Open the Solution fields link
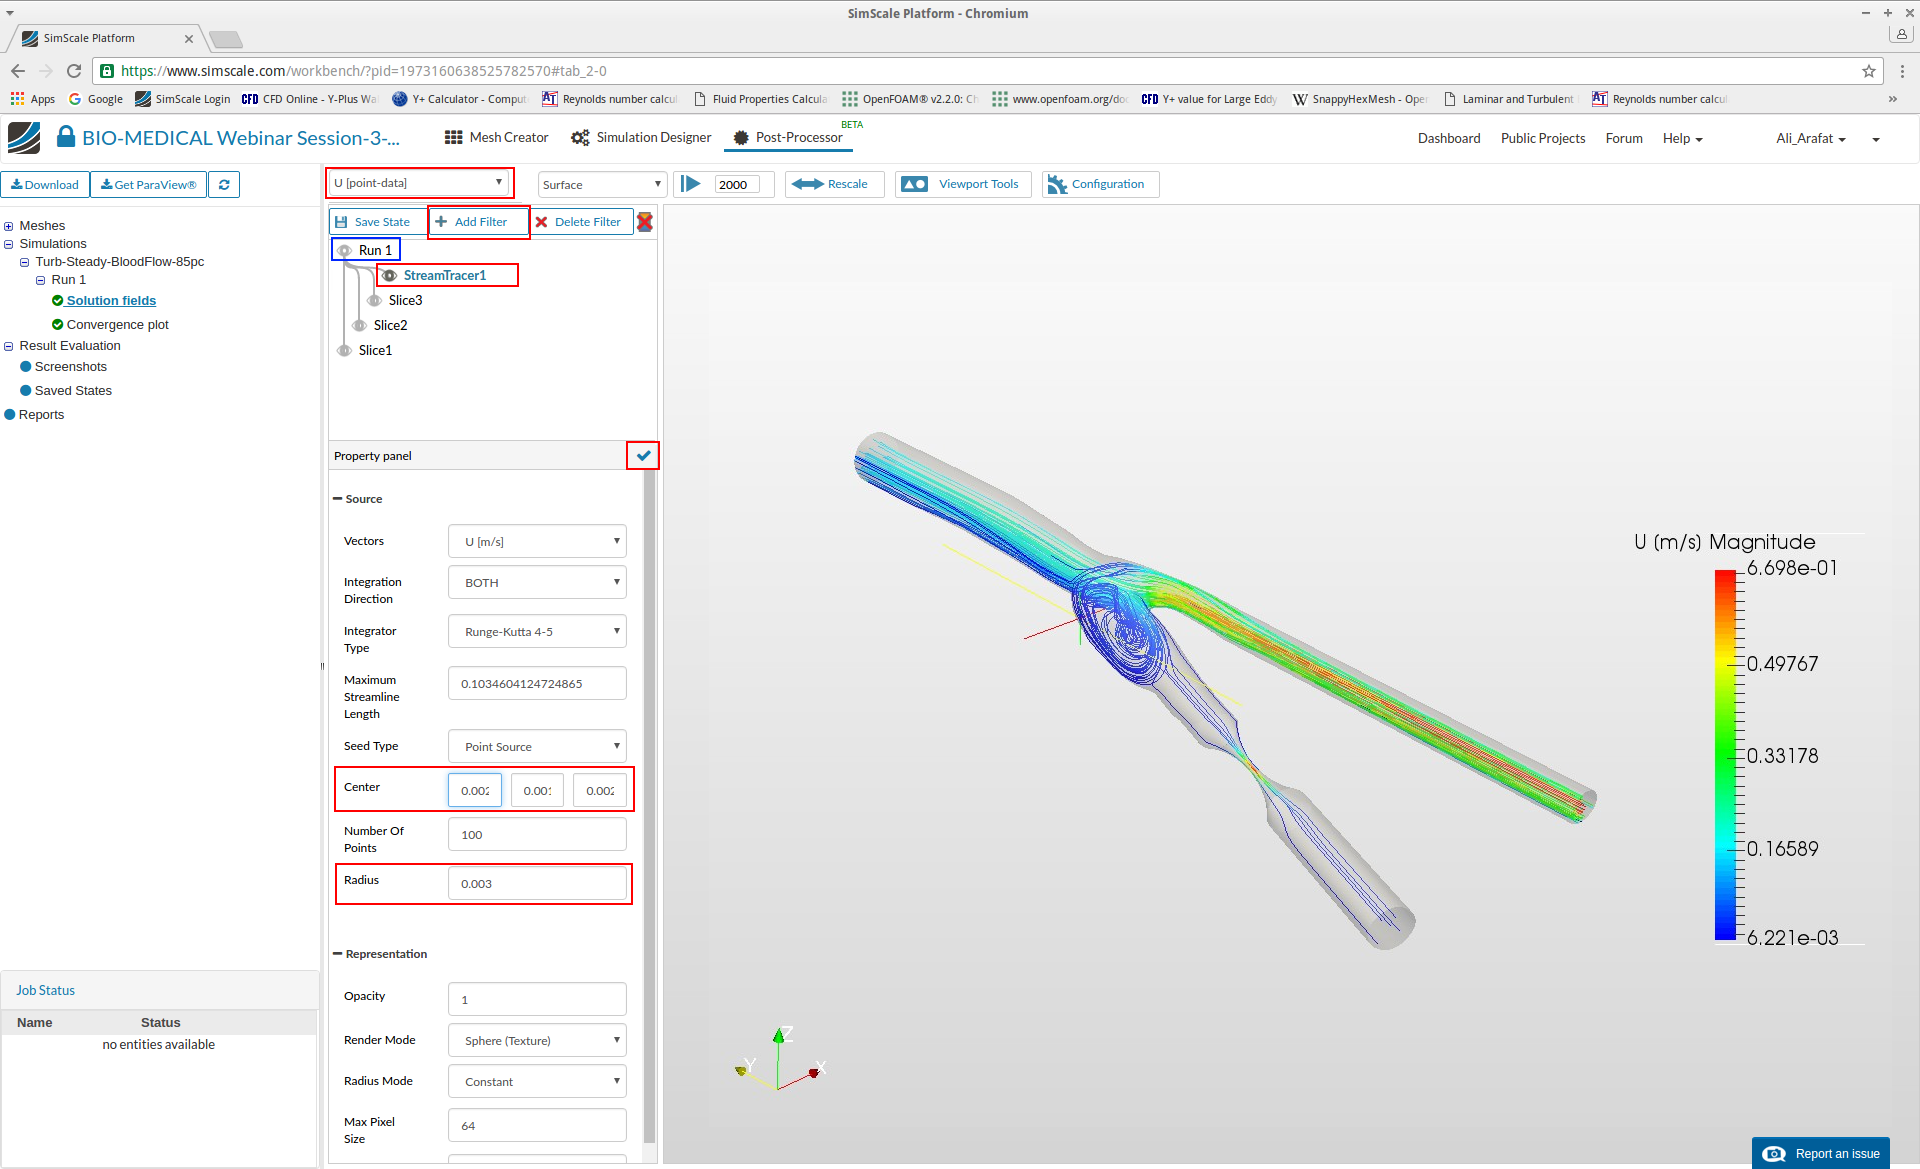This screenshot has height=1169, width=1920. (x=111, y=301)
